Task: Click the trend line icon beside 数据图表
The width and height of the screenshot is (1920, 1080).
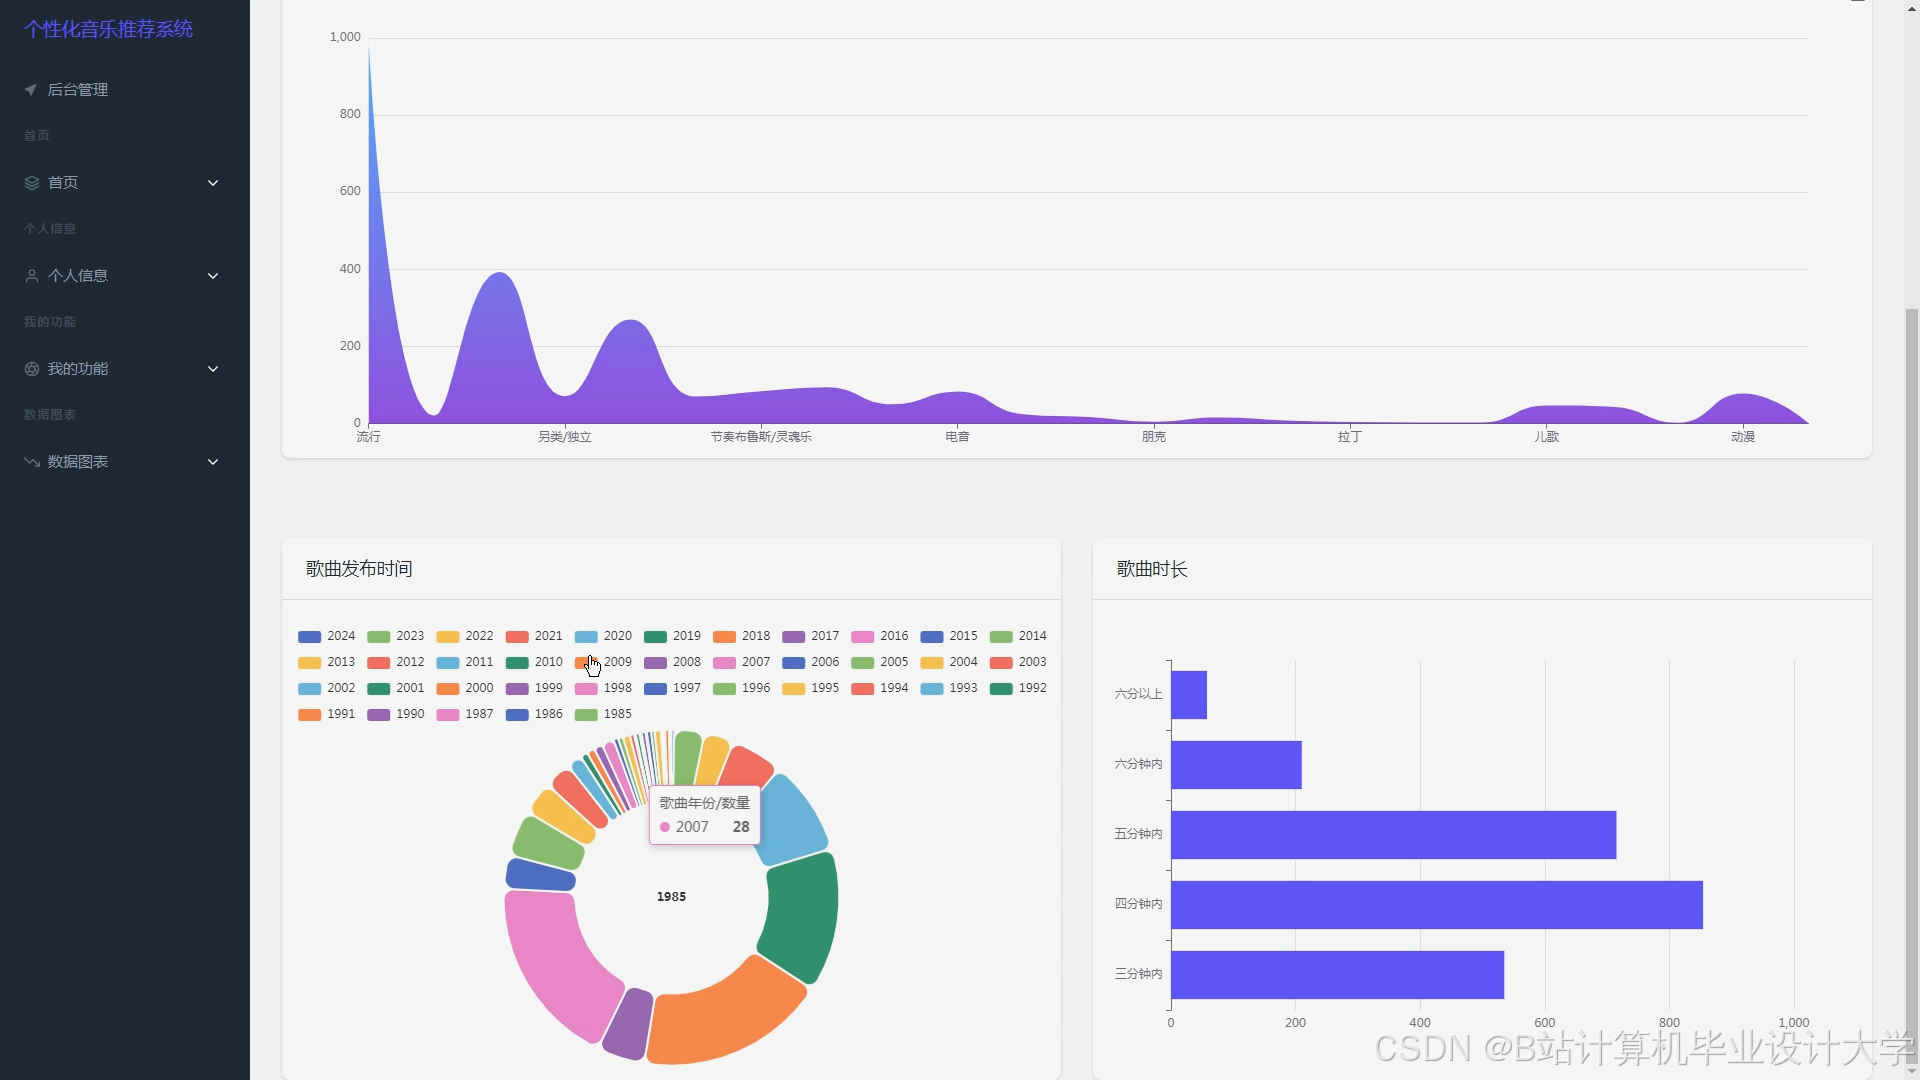Action: click(x=32, y=462)
